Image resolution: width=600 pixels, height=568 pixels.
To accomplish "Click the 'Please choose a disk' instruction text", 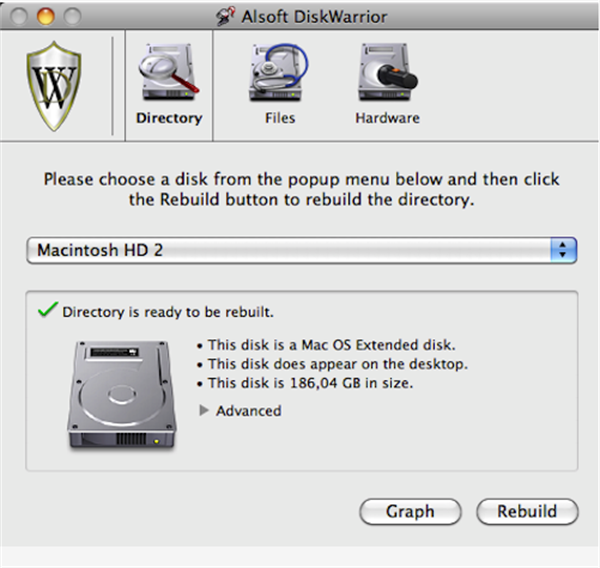I will click(302, 189).
